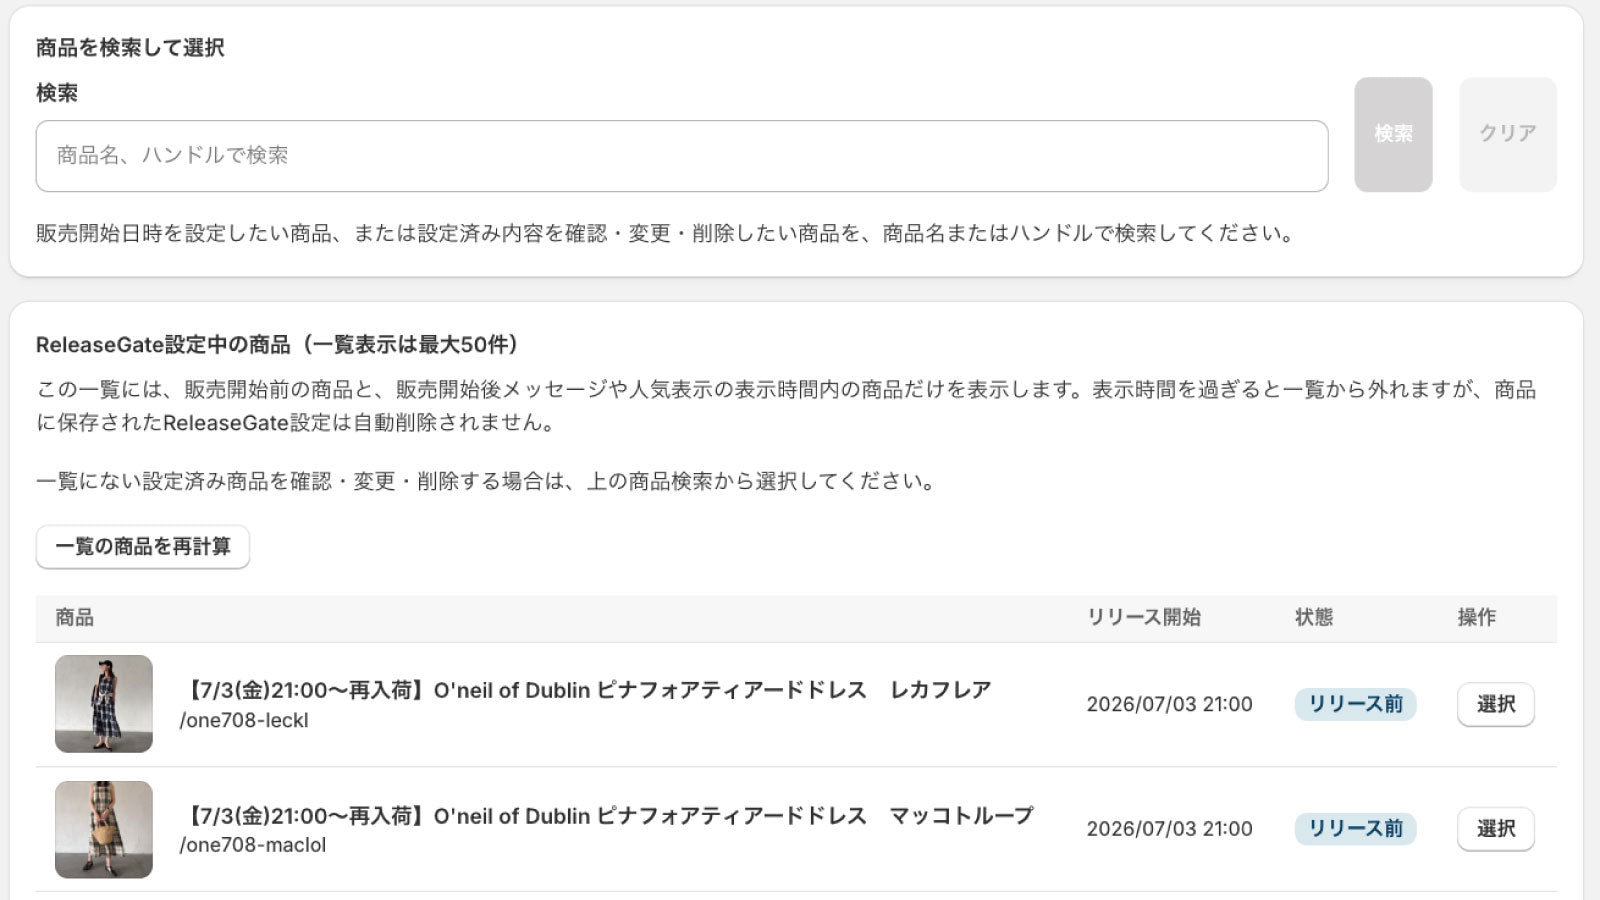Click the 商品 column header
Screen dimensions: 1600x900
(x=75, y=618)
